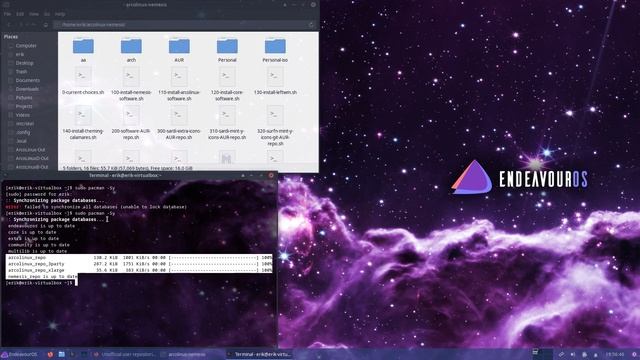Viewport: 640px width, 360px height.
Task: Go to home folder via toolbar icon
Action: click(x=45, y=24)
